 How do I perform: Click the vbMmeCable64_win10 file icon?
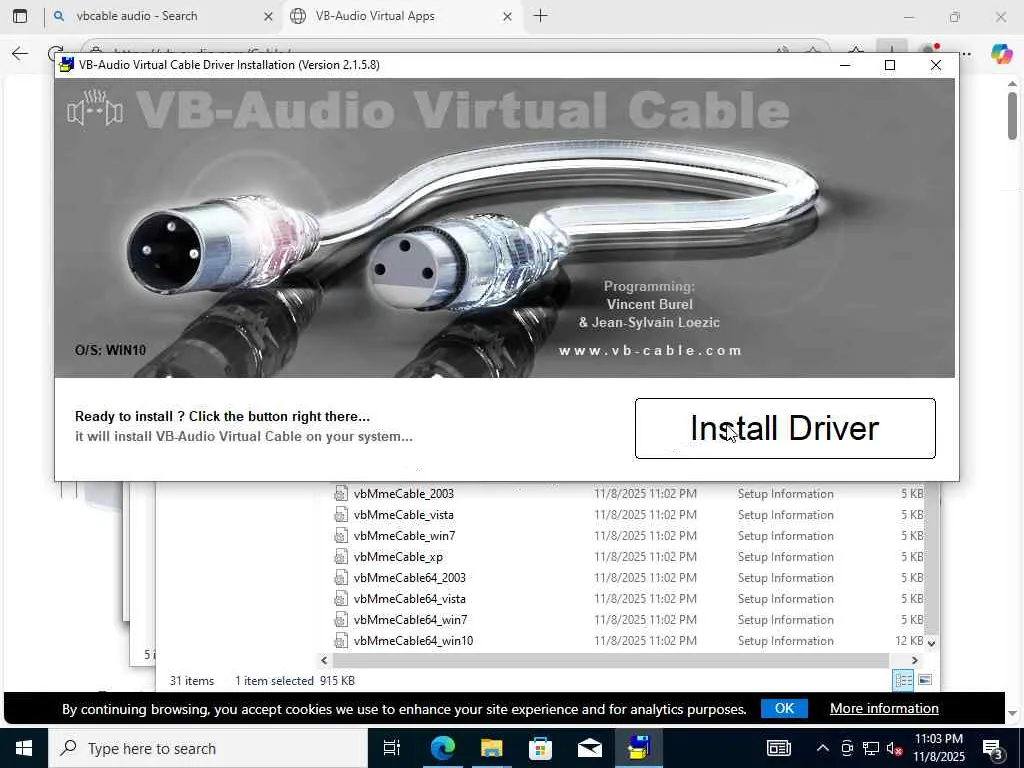[x=341, y=641]
